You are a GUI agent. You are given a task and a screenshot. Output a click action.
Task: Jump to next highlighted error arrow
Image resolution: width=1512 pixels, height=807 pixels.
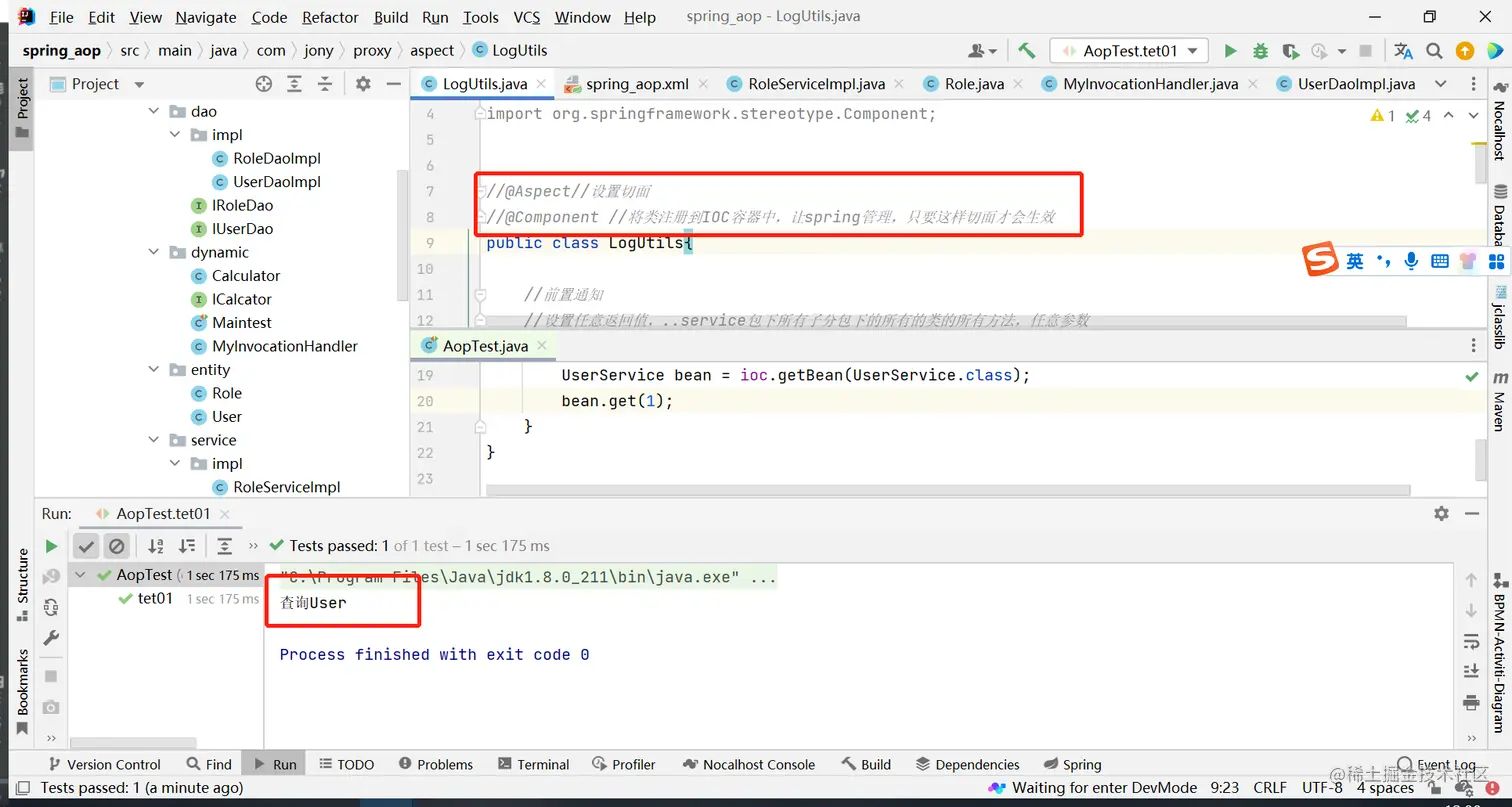(1473, 116)
